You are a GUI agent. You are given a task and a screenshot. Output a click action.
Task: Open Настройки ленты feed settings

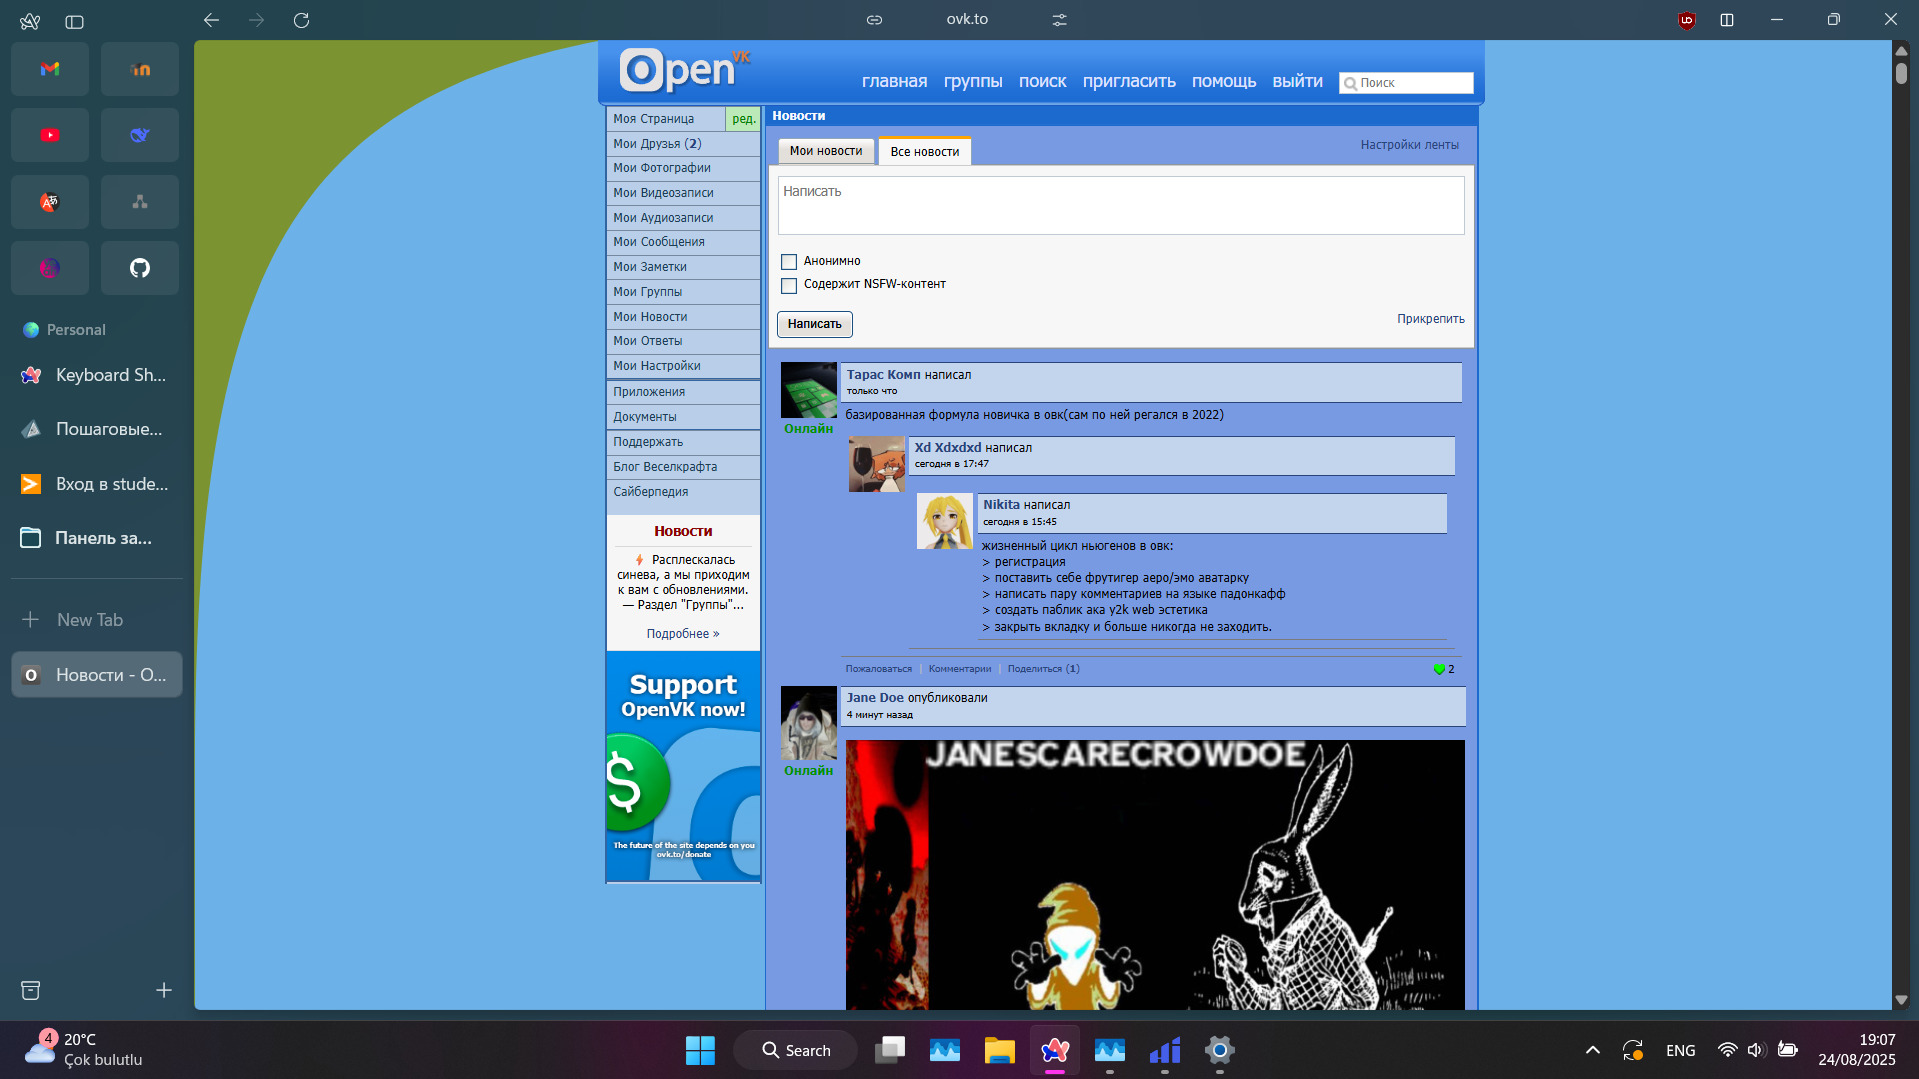pos(1408,145)
